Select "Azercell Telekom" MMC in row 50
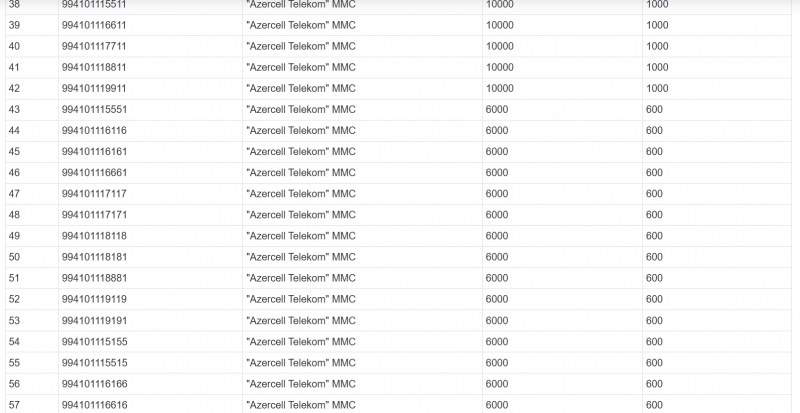Image resolution: width=800 pixels, height=413 pixels. point(301,257)
